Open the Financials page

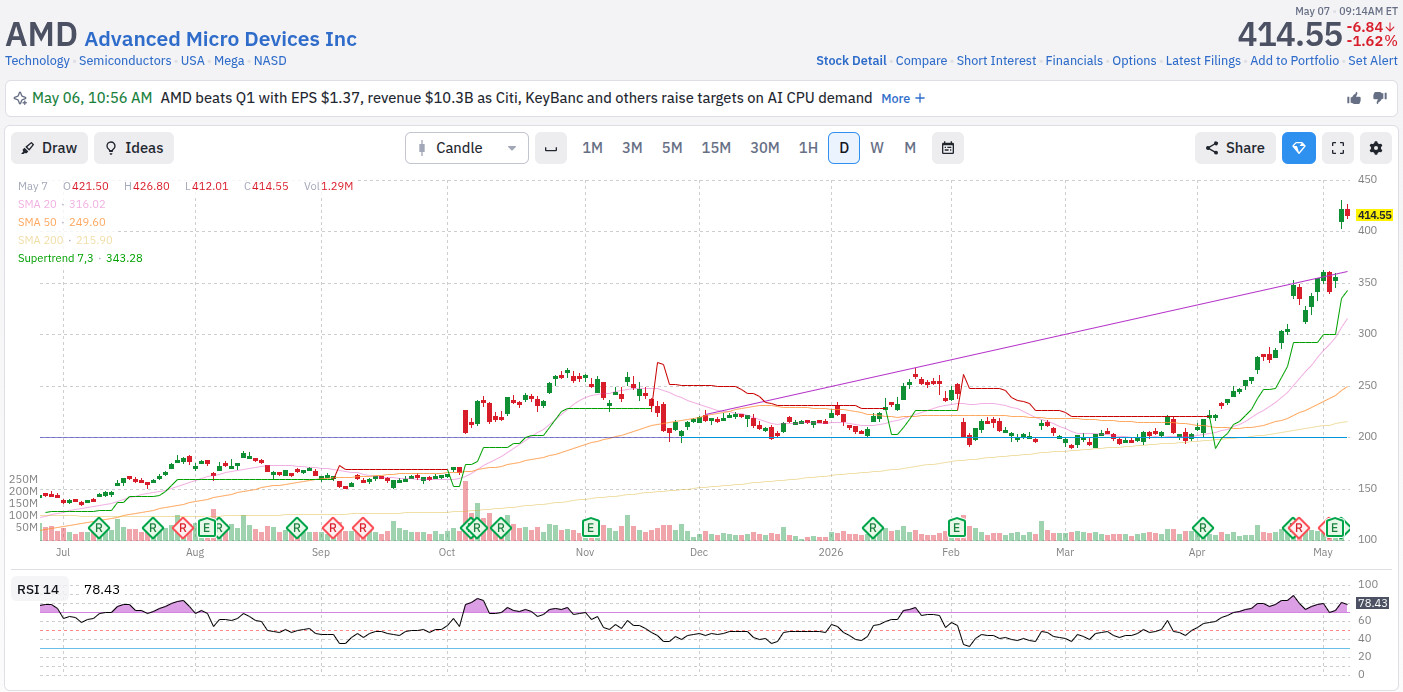tap(1074, 61)
